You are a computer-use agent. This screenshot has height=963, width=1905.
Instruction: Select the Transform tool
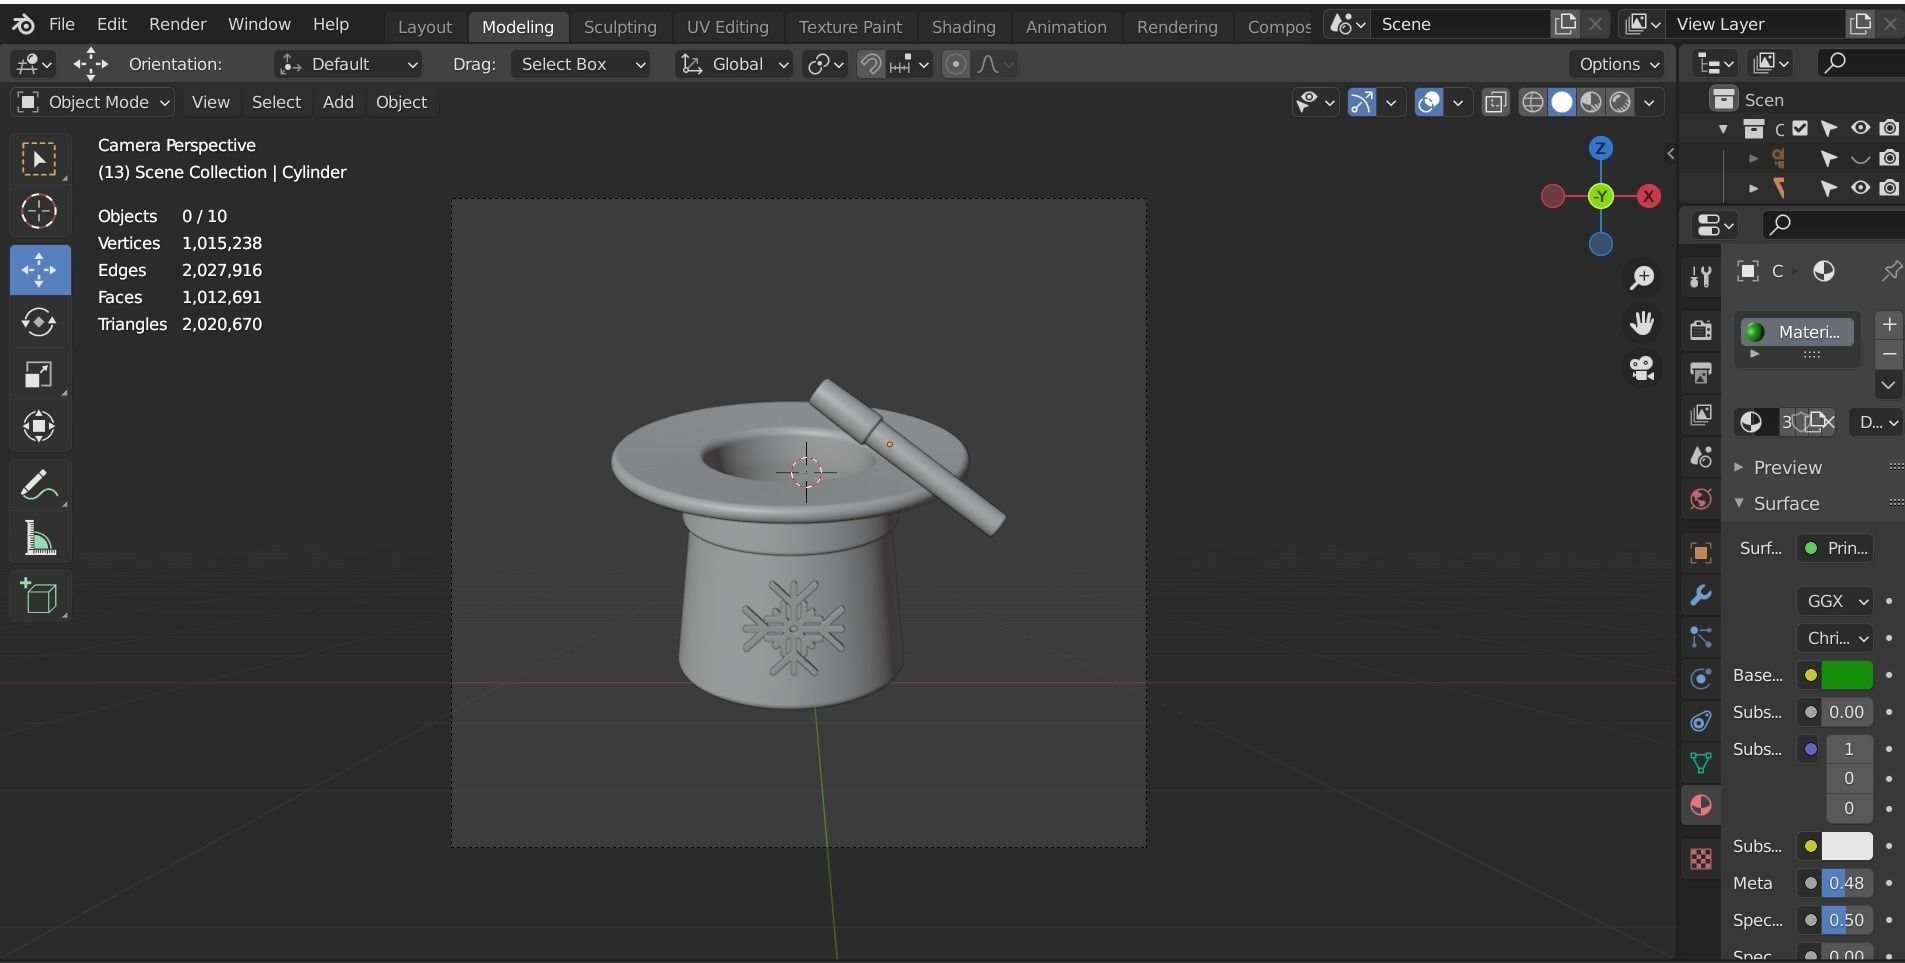point(40,427)
